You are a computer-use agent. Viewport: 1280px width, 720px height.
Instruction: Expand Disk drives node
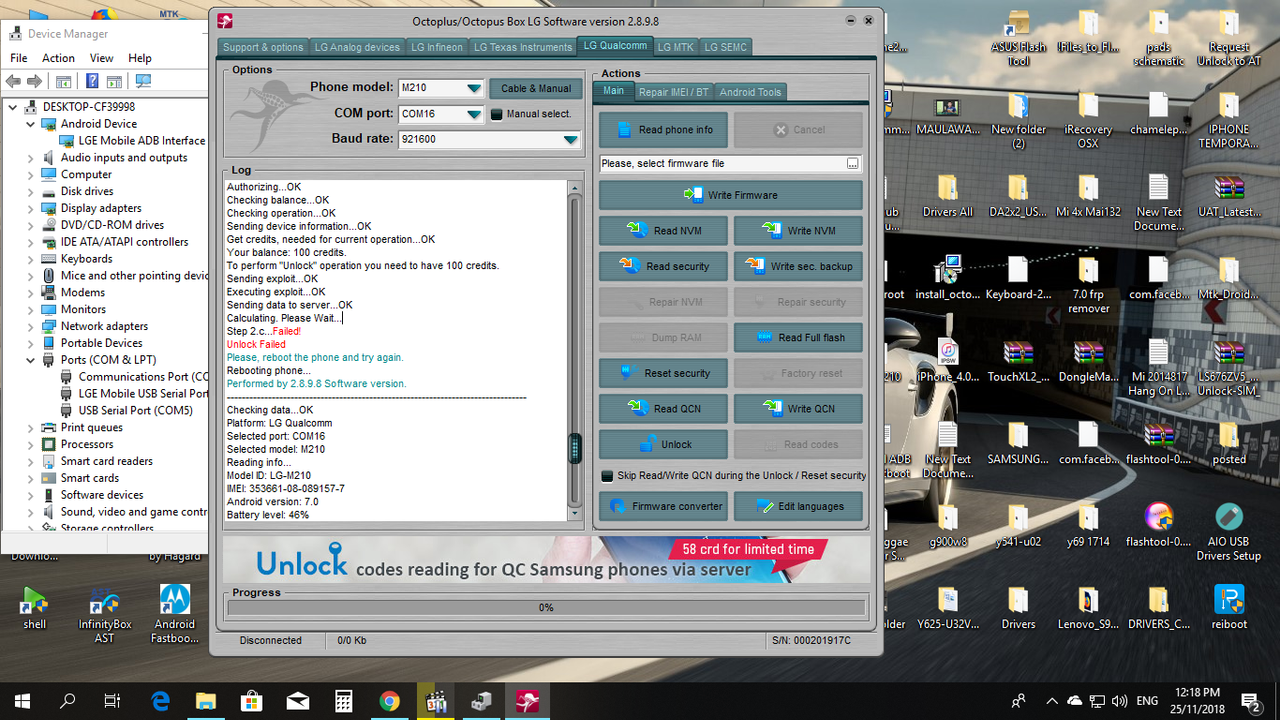(31, 191)
